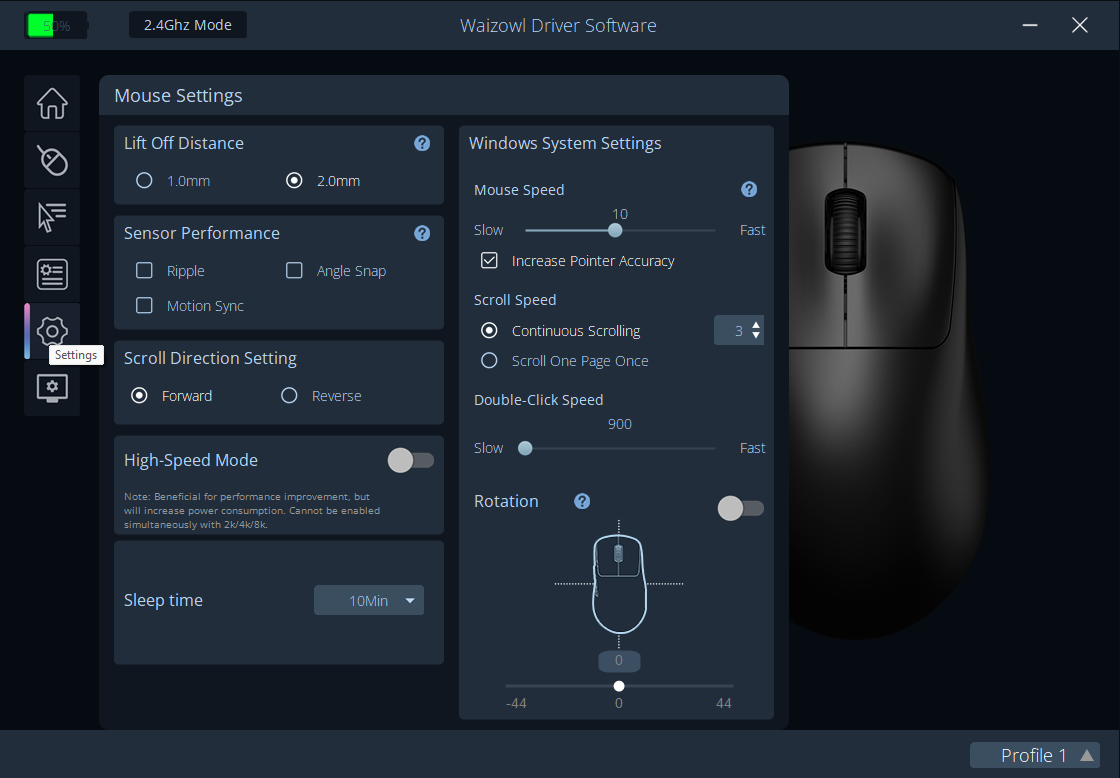Click the Rotation angle slider handle
1120x778 pixels.
point(619,686)
